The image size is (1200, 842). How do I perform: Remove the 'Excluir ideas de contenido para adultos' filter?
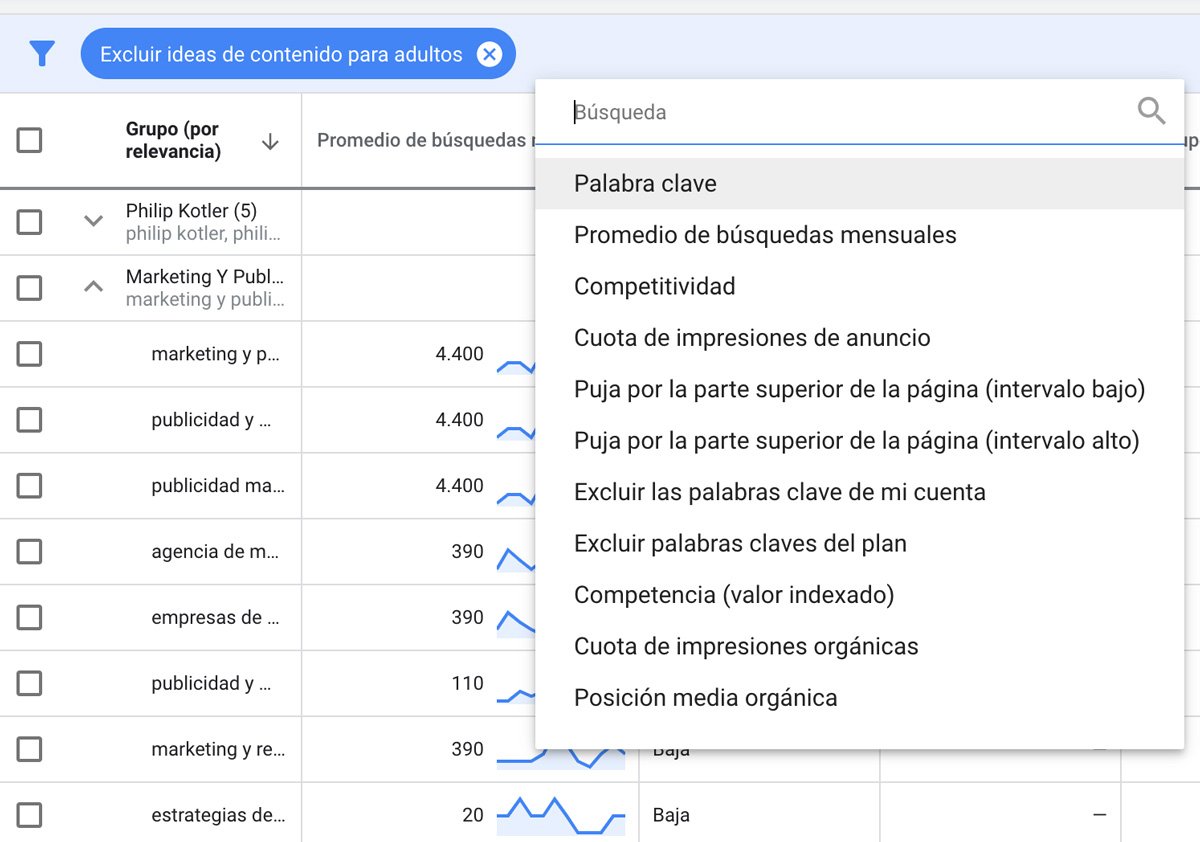(x=489, y=53)
